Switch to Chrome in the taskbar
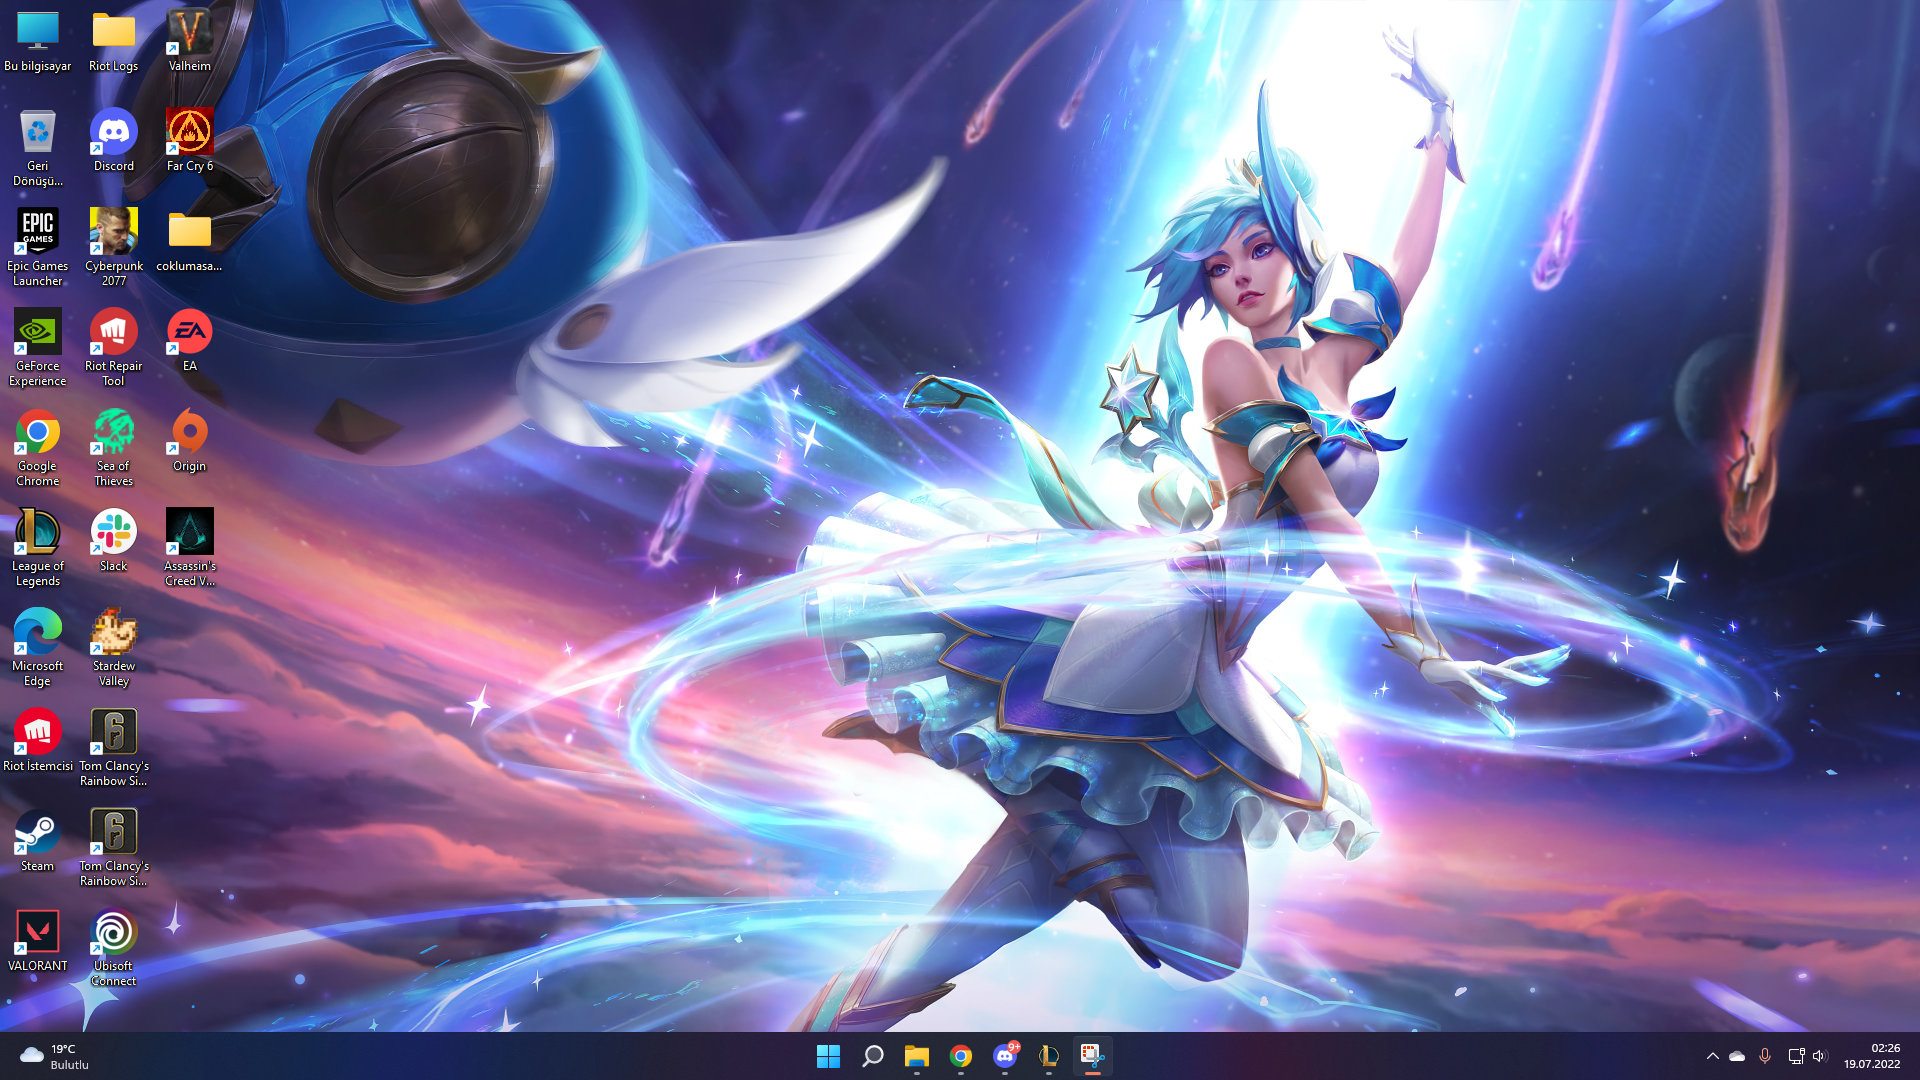This screenshot has width=1920, height=1080. point(960,1056)
